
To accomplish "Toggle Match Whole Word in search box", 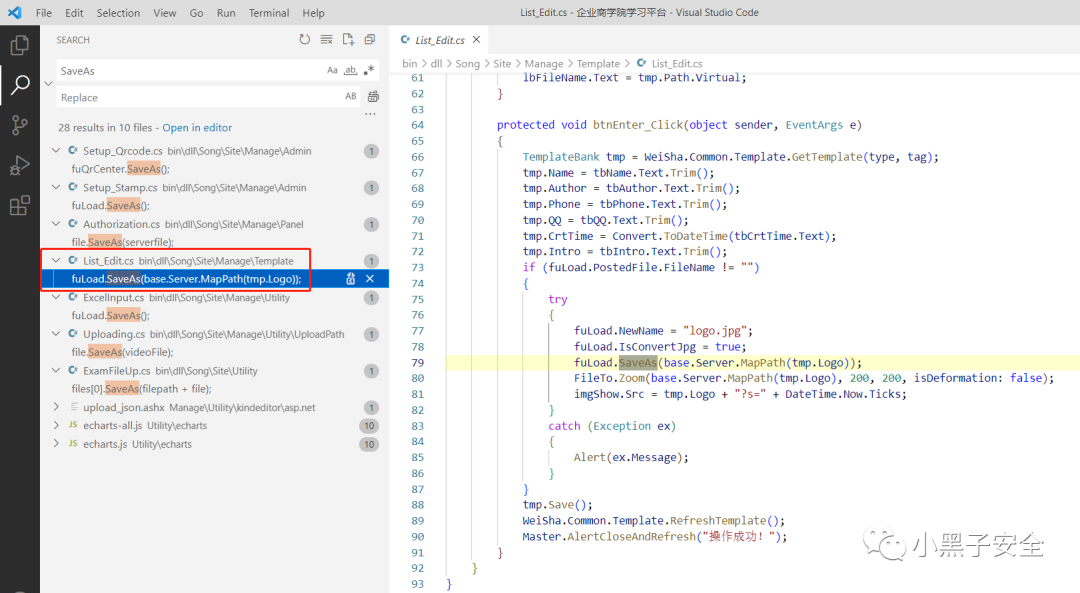I will point(351,70).
